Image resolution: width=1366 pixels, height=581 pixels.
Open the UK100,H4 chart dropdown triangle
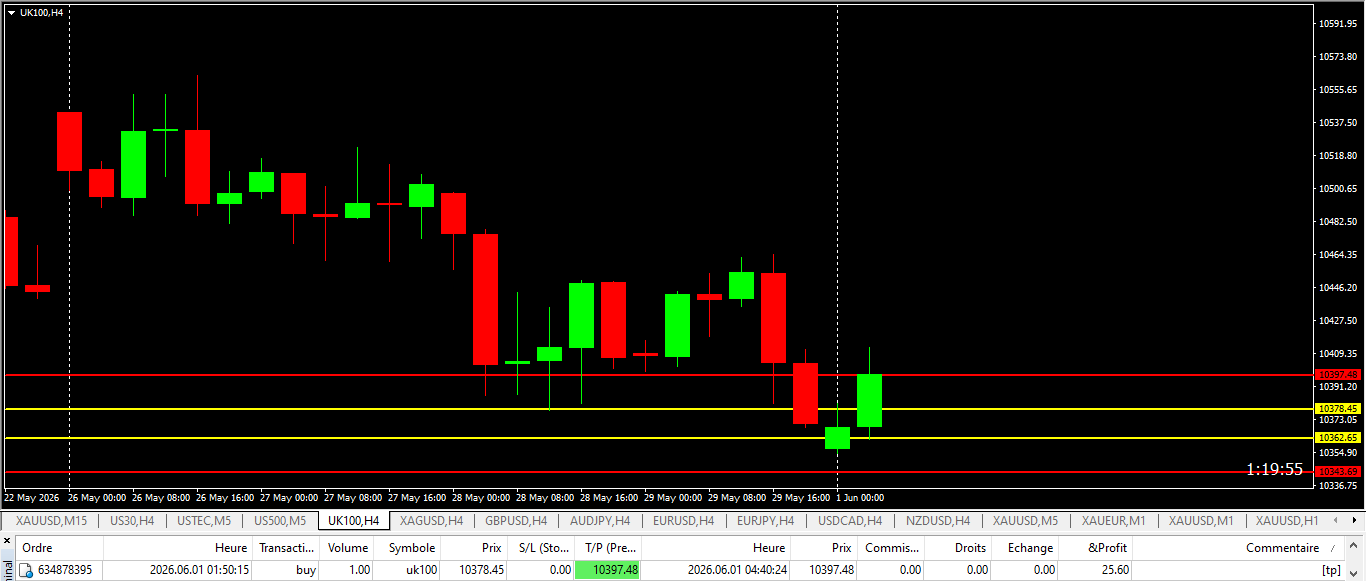(x=11, y=12)
